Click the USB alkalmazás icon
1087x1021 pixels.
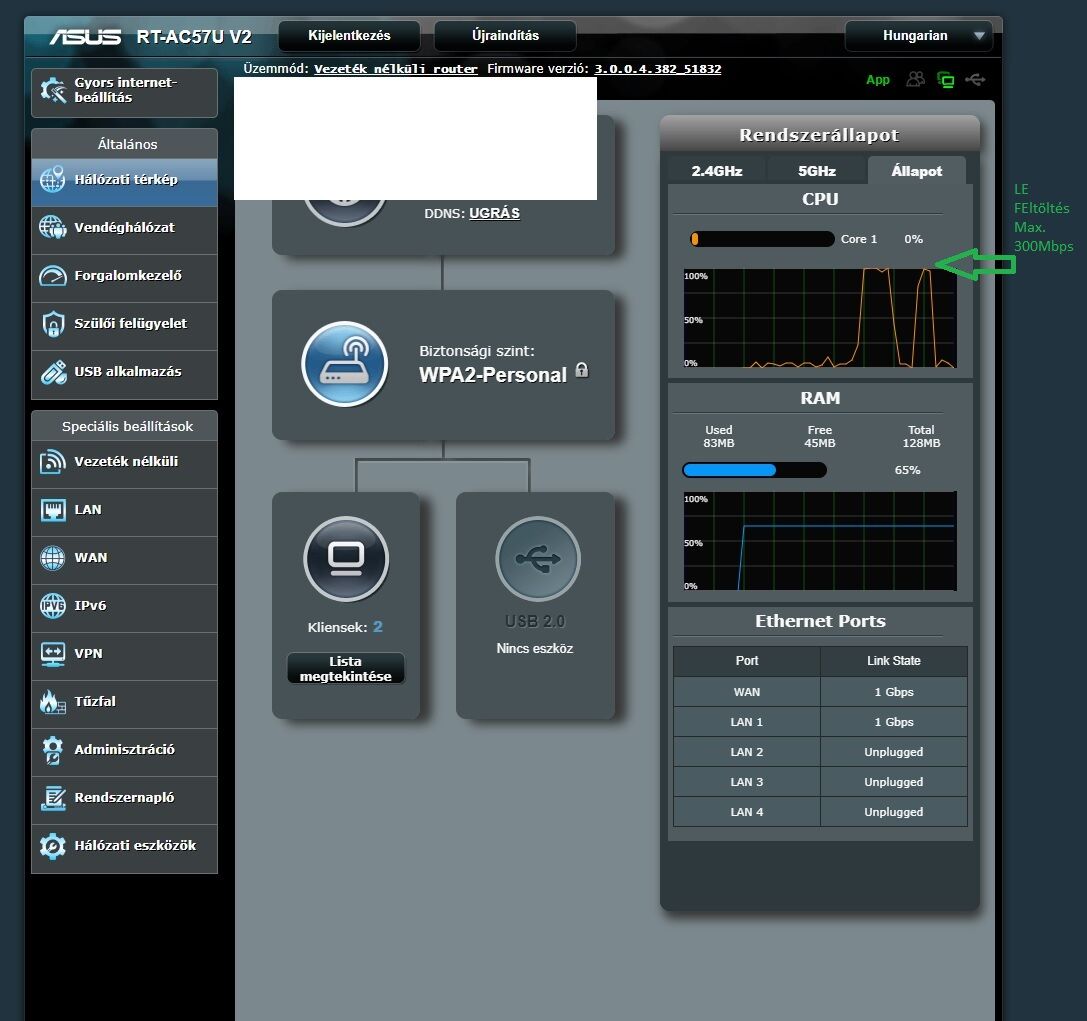pos(53,372)
